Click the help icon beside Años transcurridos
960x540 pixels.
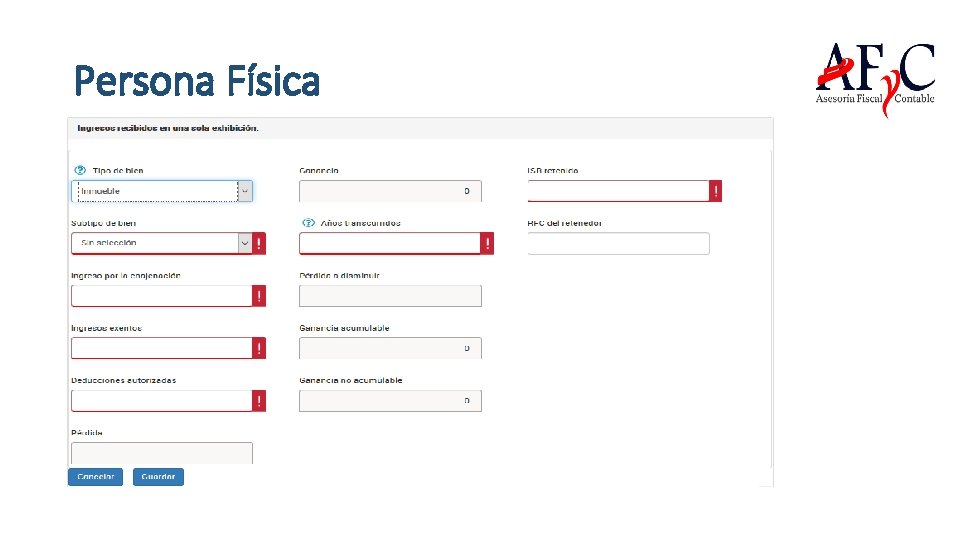[308, 223]
